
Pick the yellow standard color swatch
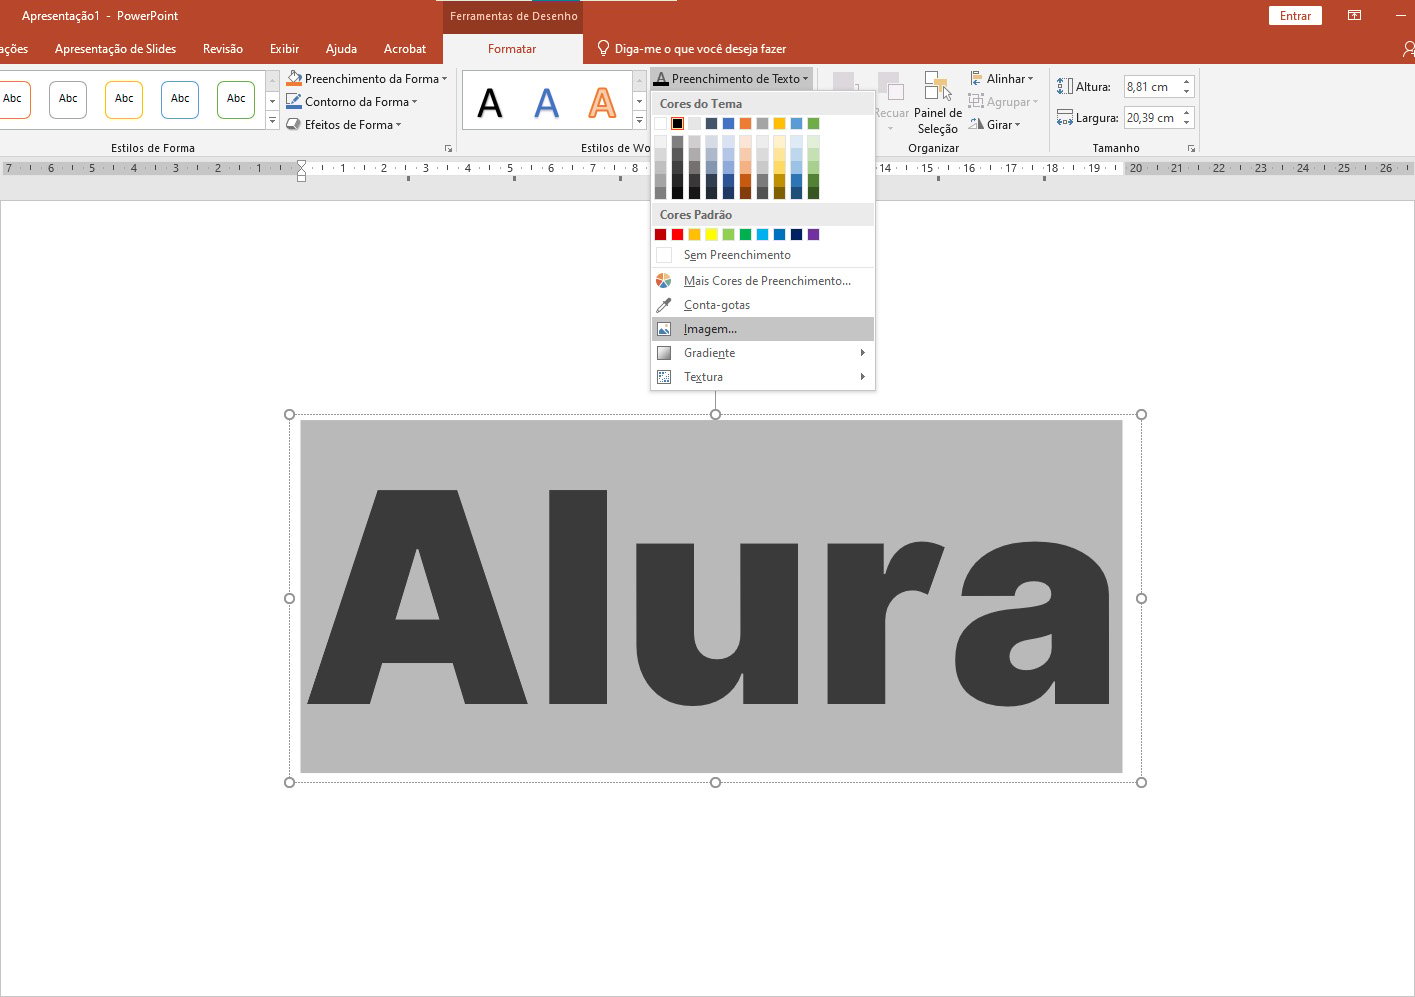711,235
